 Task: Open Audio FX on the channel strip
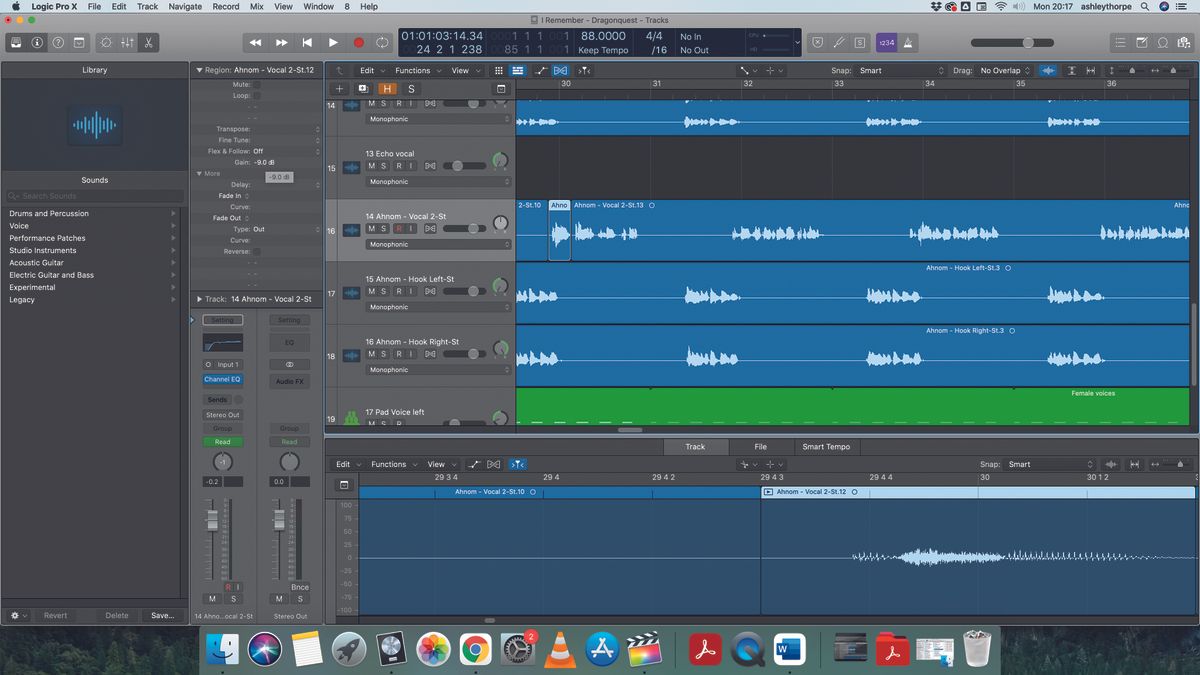point(289,381)
